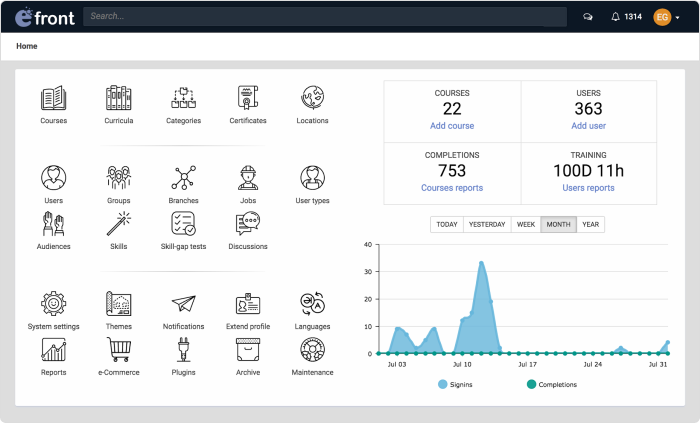700x423 pixels.
Task: Click the Jul 17 axis label
Action: tap(527, 365)
